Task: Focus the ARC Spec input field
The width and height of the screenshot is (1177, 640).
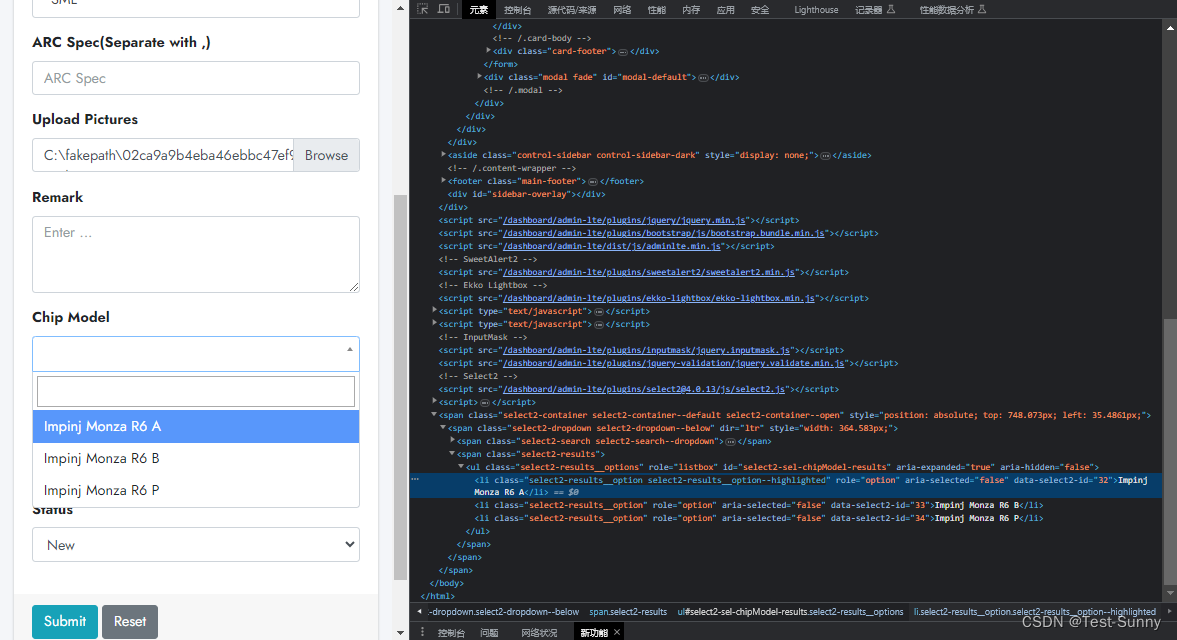Action: tap(196, 78)
